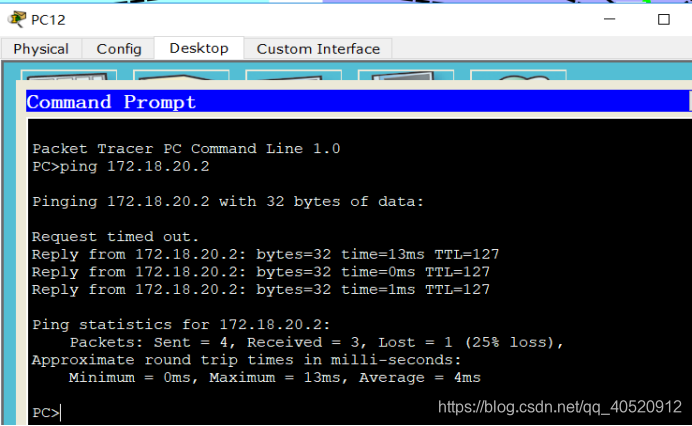Click 'Approximate round trip times' line
Screen dimensions: 692x426
tap(246, 360)
